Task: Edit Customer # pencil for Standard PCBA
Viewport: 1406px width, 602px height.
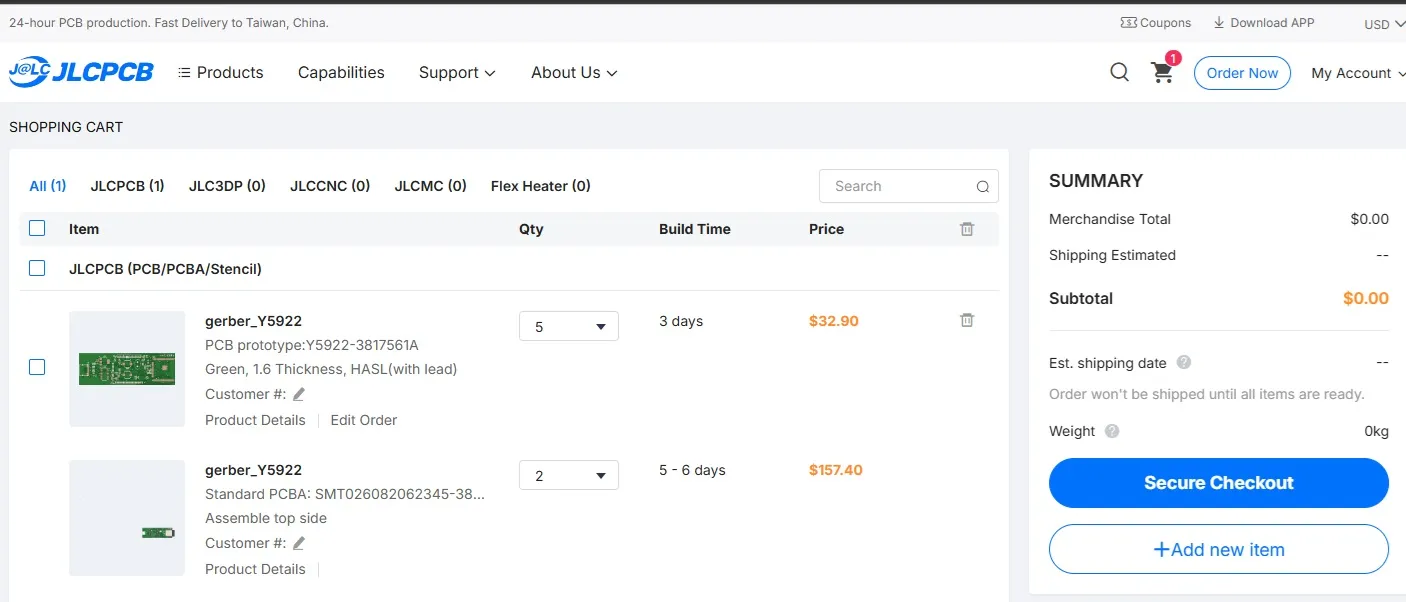Action: click(x=298, y=543)
